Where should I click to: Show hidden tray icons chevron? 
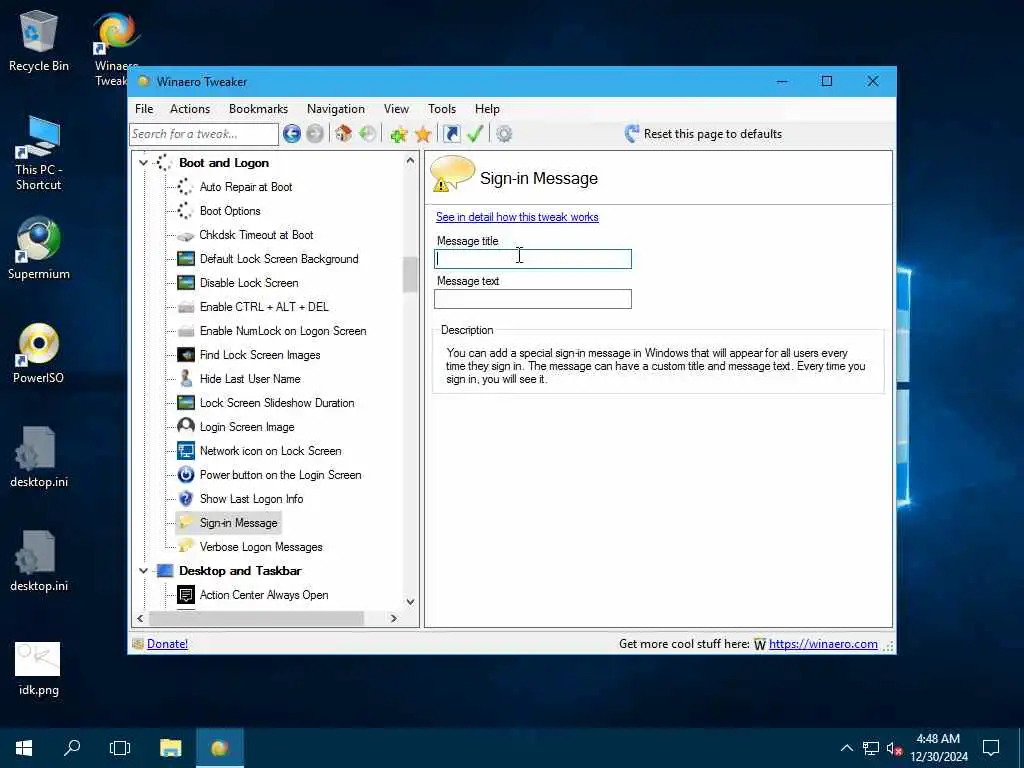[846, 748]
